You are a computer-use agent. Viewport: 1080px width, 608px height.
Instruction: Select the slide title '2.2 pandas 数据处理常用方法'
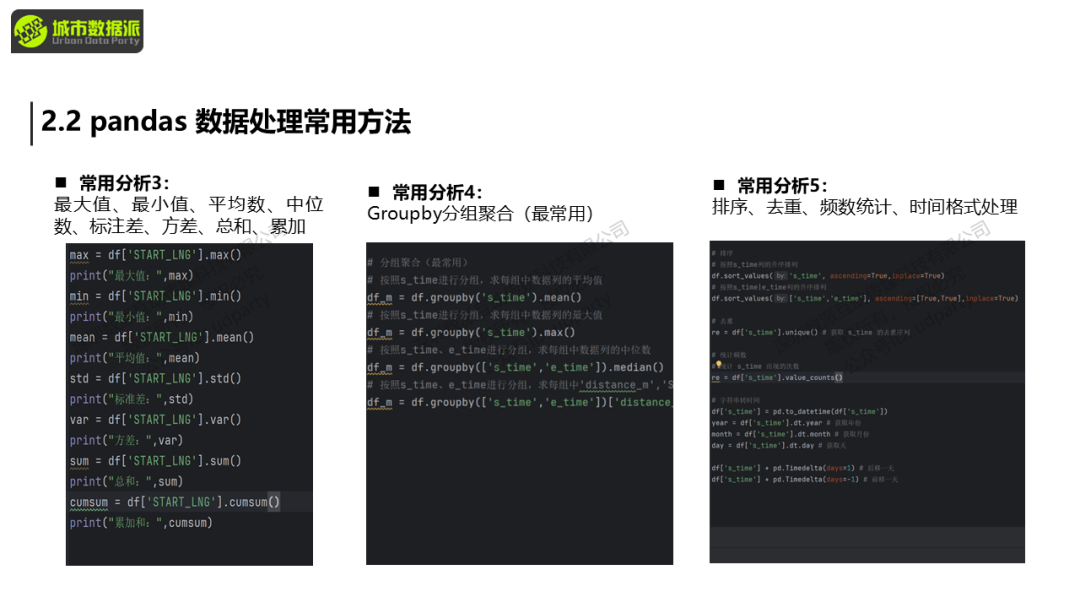(x=225, y=122)
